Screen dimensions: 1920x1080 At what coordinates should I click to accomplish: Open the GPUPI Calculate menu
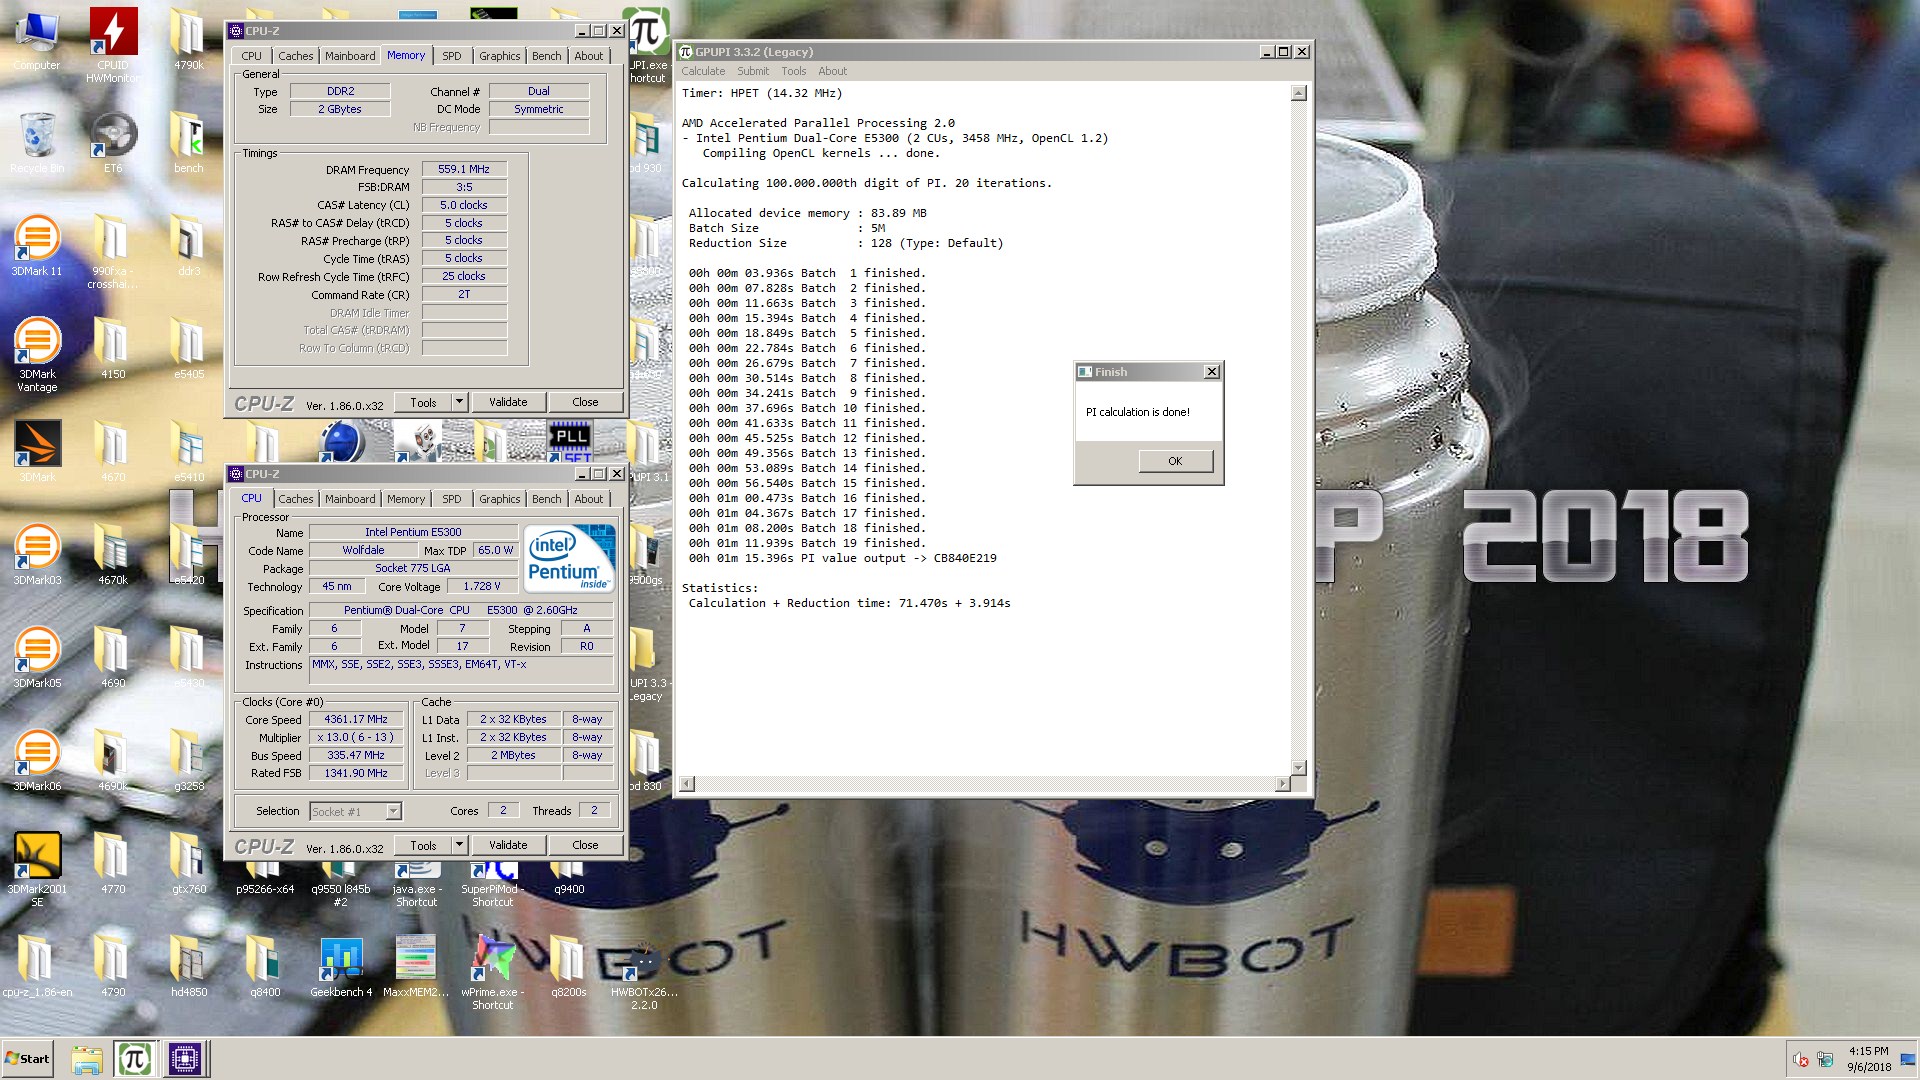tap(703, 71)
